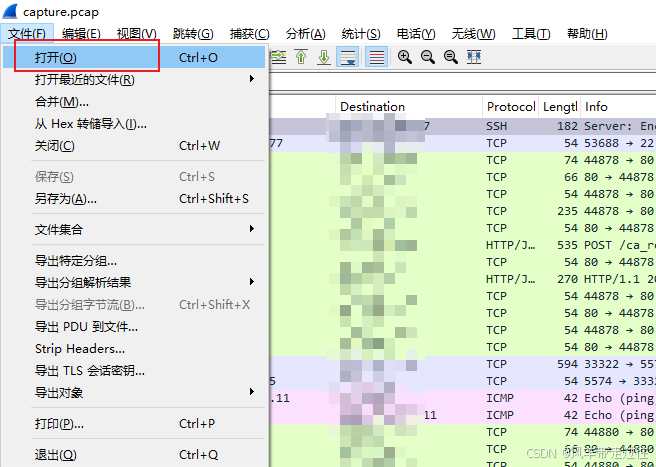656x467 pixels.
Task: Reset packet text to normal size
Action: coord(451,57)
